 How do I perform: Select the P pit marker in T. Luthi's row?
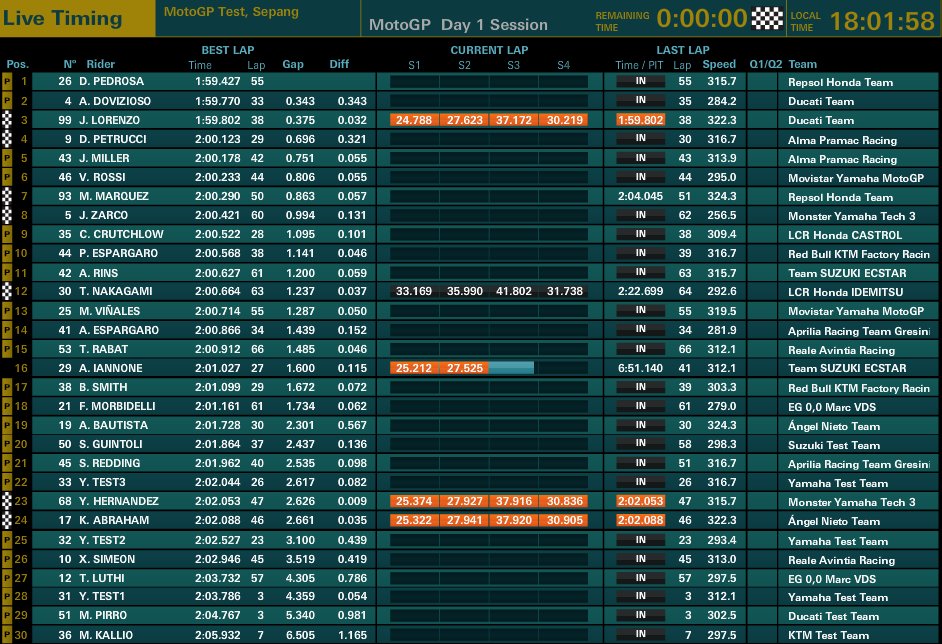(7, 578)
